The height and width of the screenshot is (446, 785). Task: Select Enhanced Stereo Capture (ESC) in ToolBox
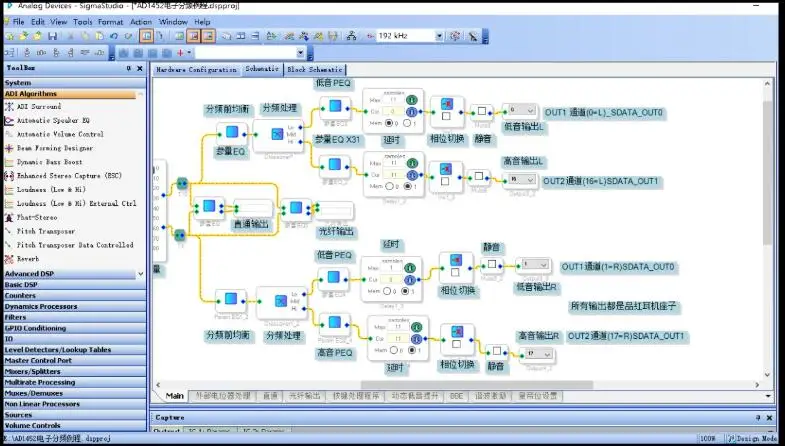click(x=69, y=176)
